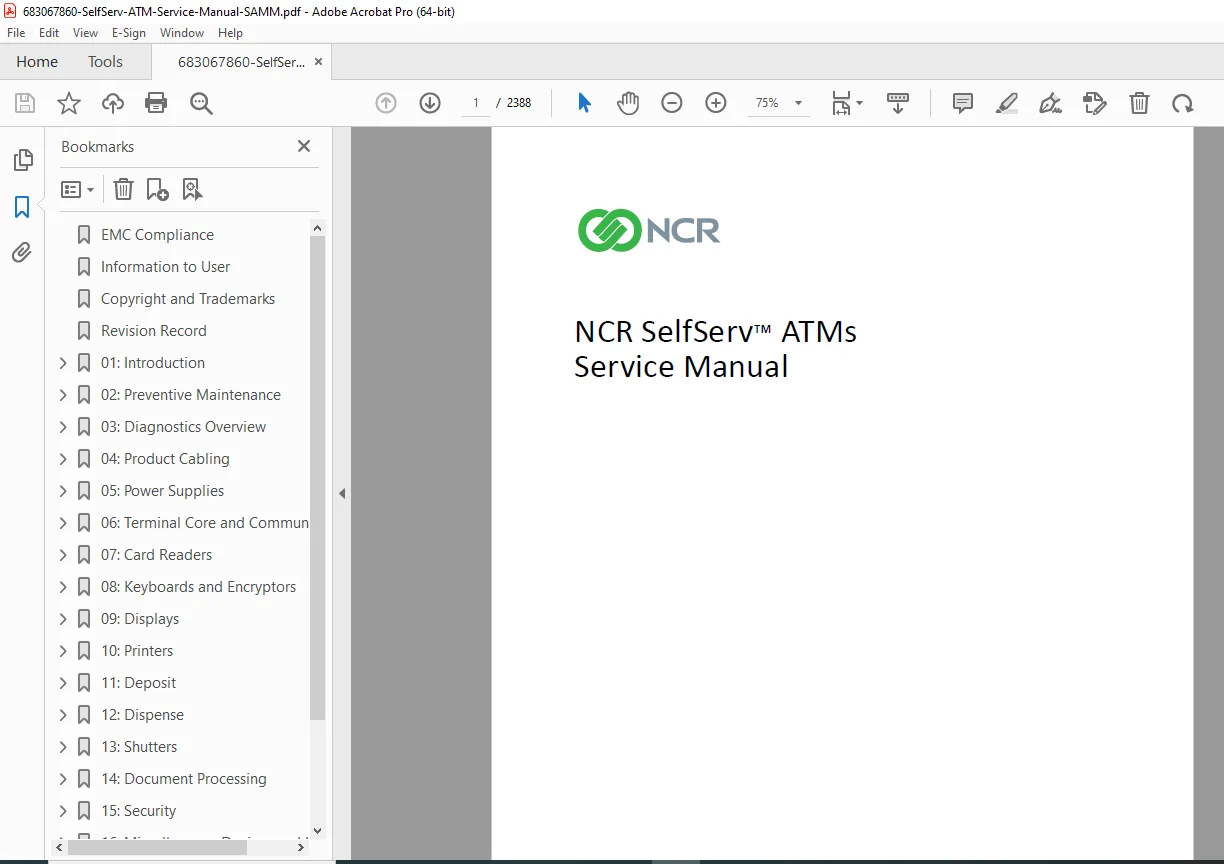Rotate the page with the rotate icon

pos(1183,103)
